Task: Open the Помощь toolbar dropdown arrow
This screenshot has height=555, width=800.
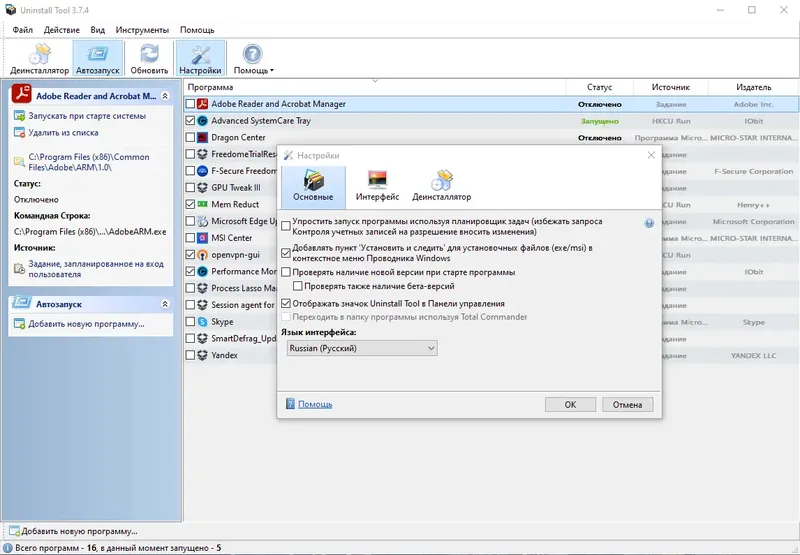Action: pos(272,71)
